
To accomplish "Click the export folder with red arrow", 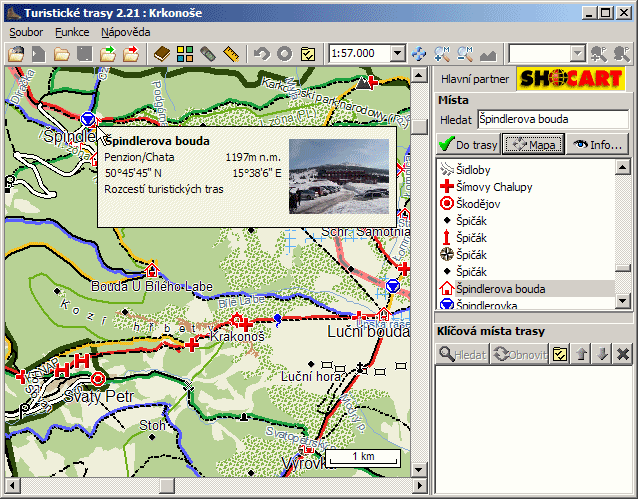I will coord(131,54).
